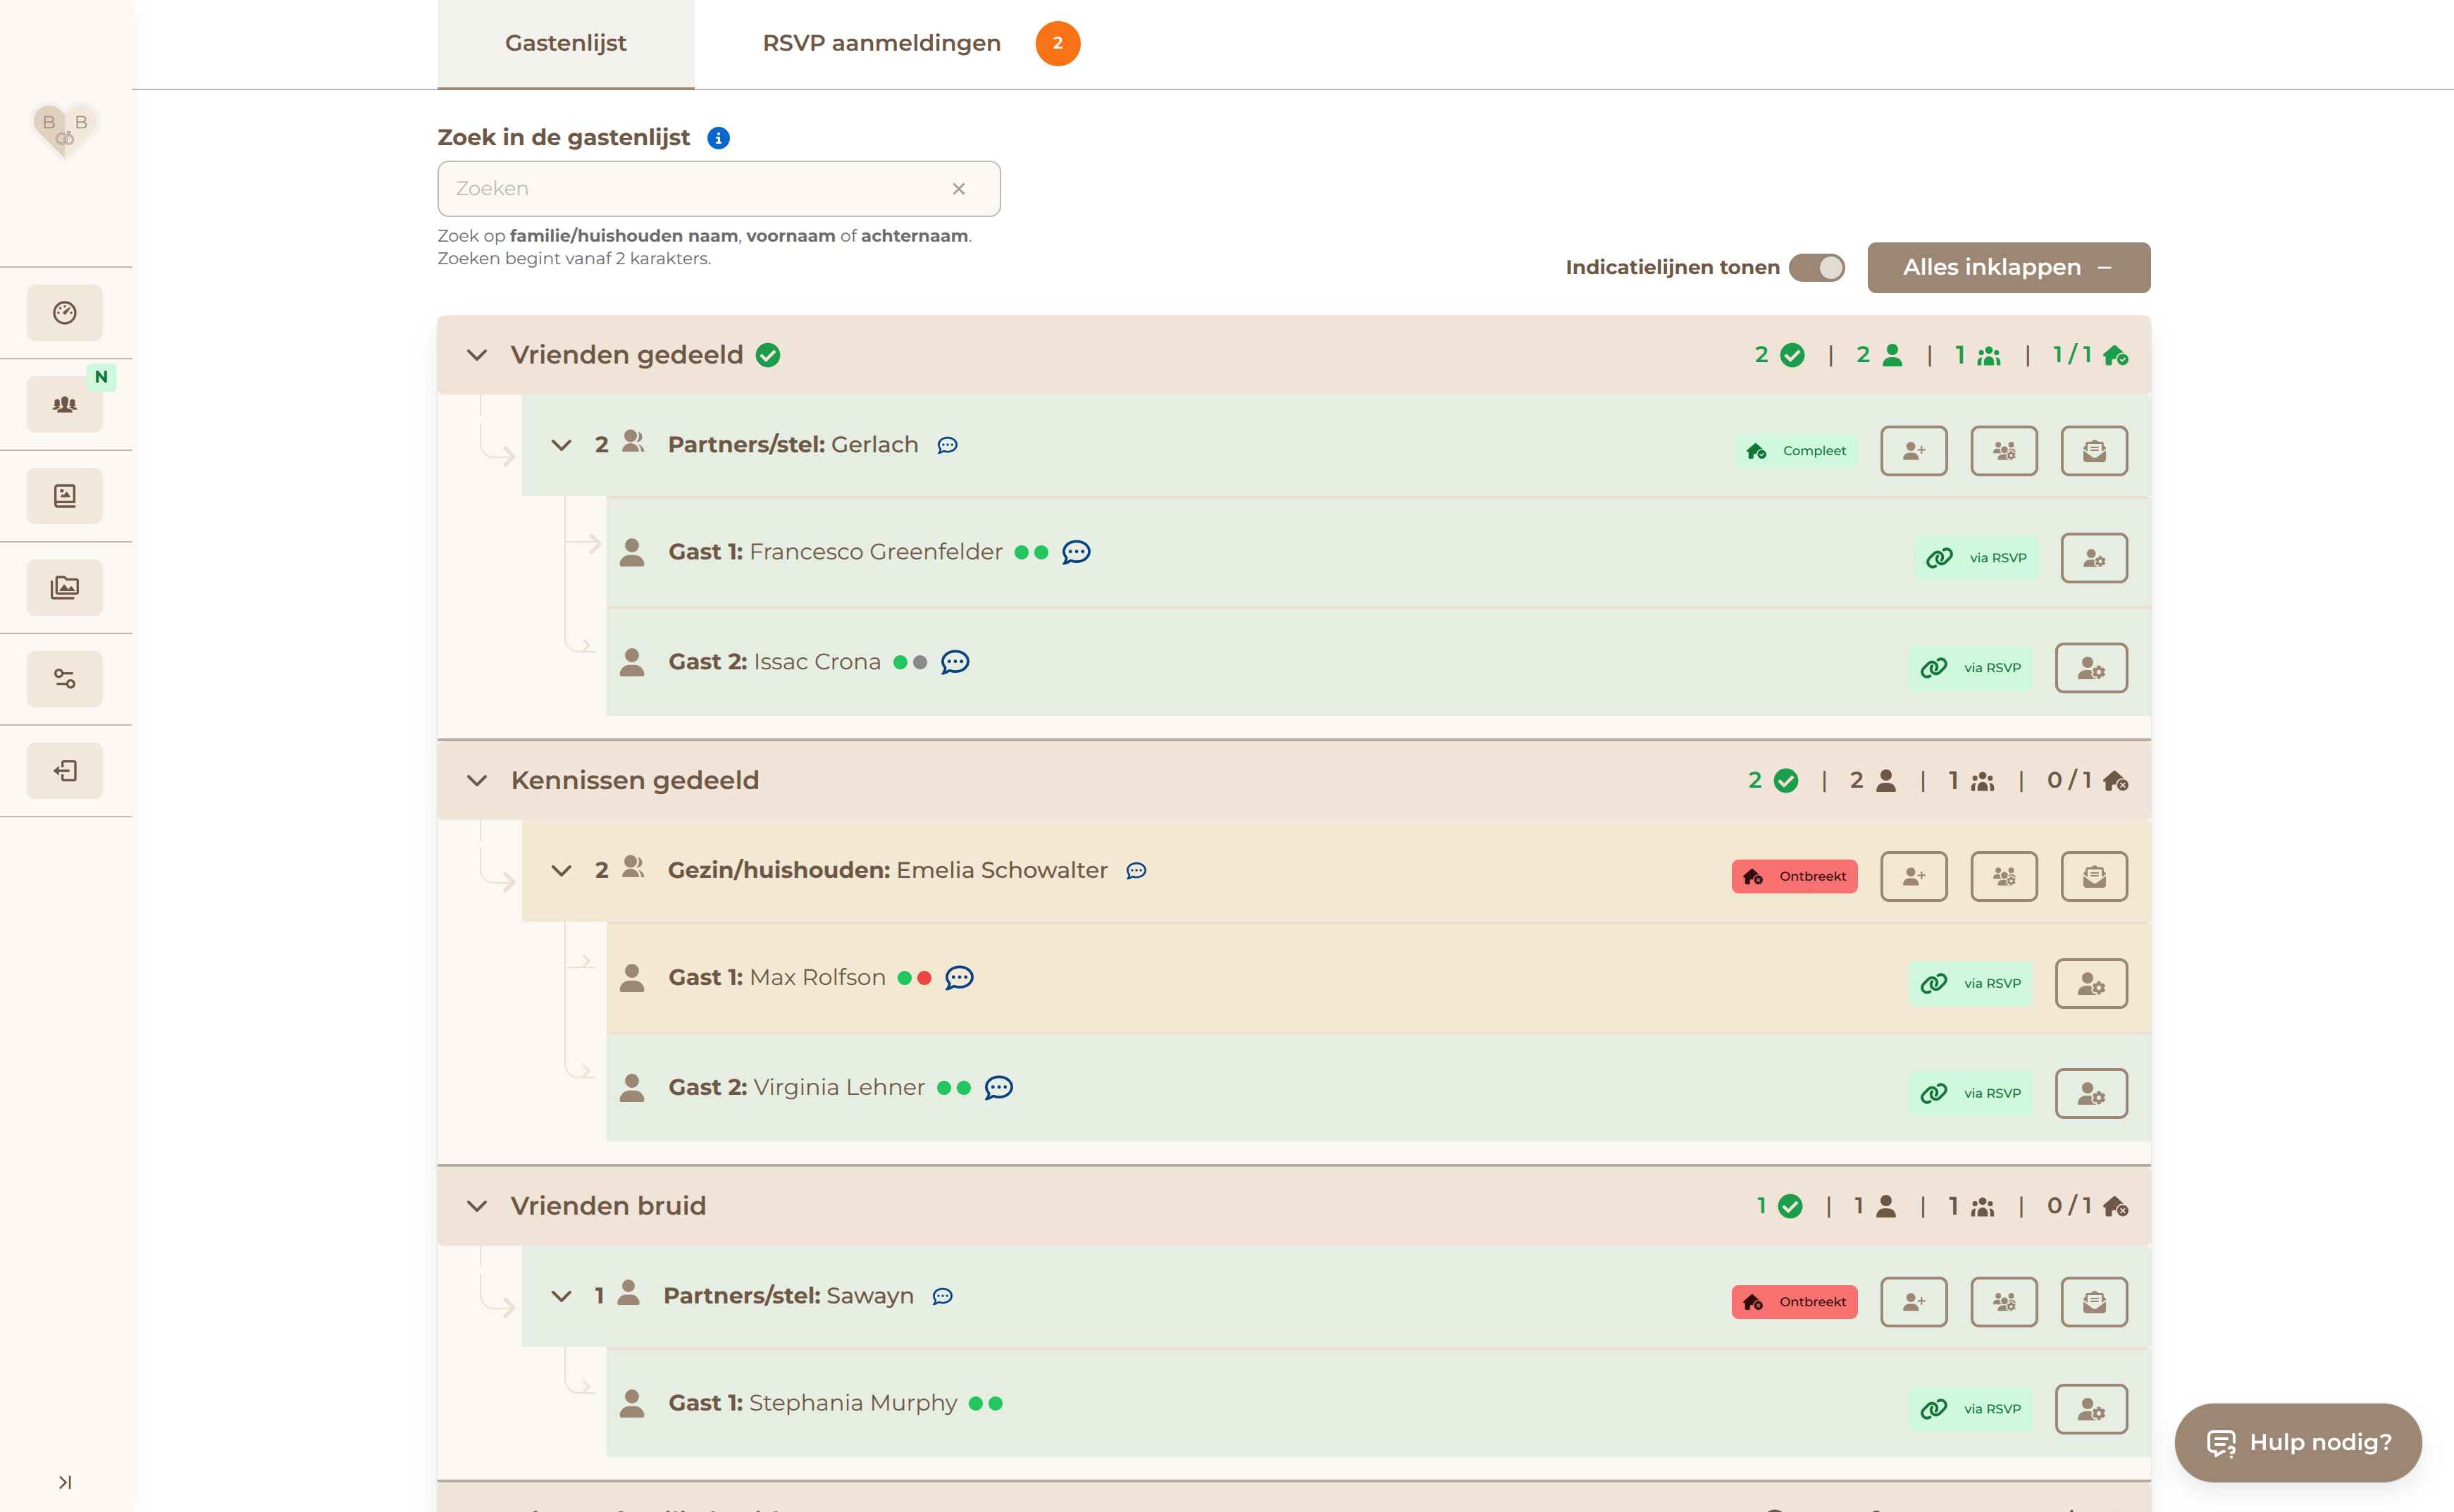Screen dimensions: 2454x1512
Task: Toggle the Indicatielijnen tonen switch
Action: pos(1817,268)
